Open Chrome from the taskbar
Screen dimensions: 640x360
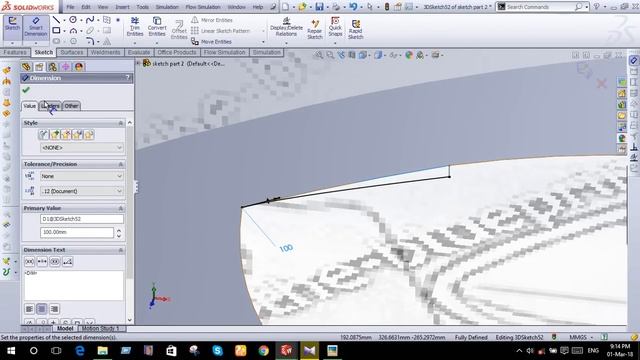point(264,351)
